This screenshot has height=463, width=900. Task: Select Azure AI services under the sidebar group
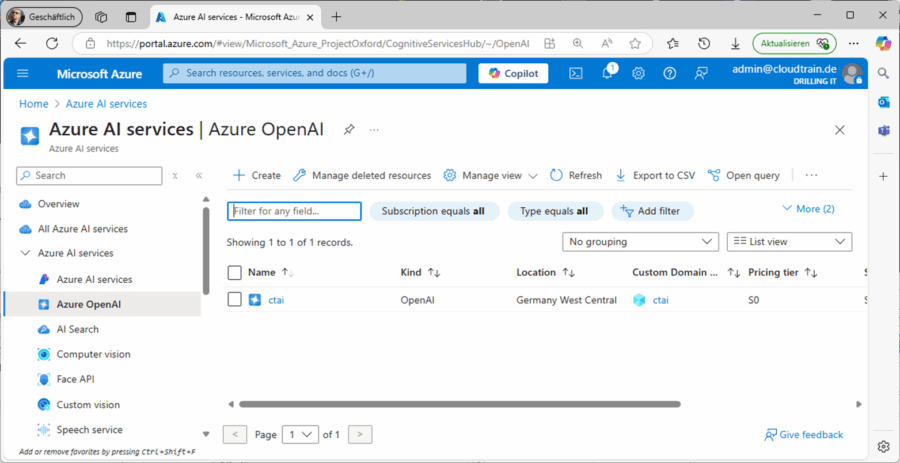94,279
